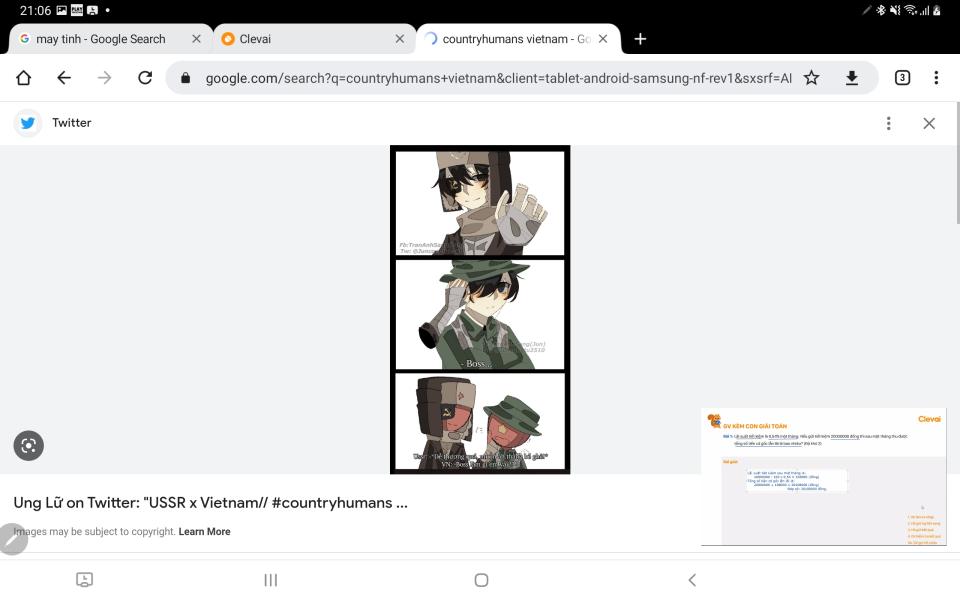Screen dimensions: 960x600
Task: Go back with the toolbar arrow
Action: (x=64, y=78)
